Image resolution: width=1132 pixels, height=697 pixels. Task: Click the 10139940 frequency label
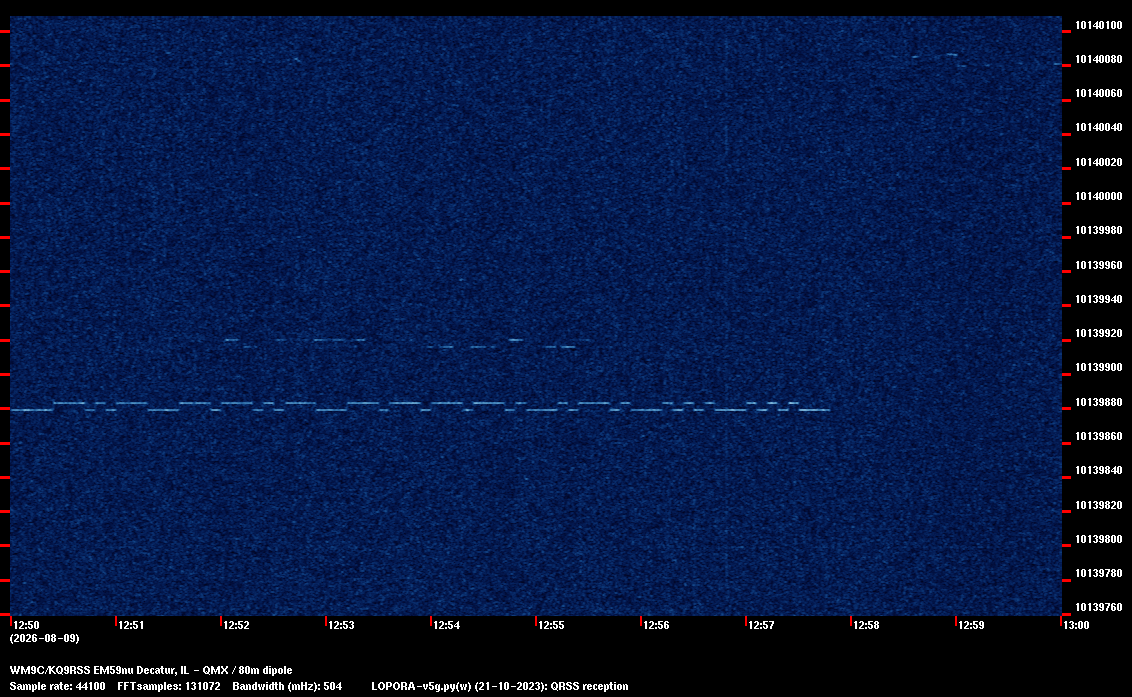coord(1099,299)
